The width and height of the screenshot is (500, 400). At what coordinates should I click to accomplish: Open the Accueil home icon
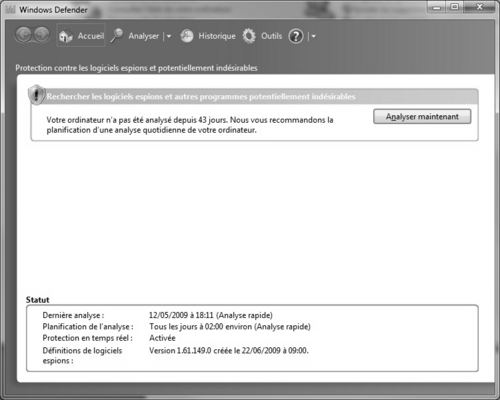coord(66,36)
